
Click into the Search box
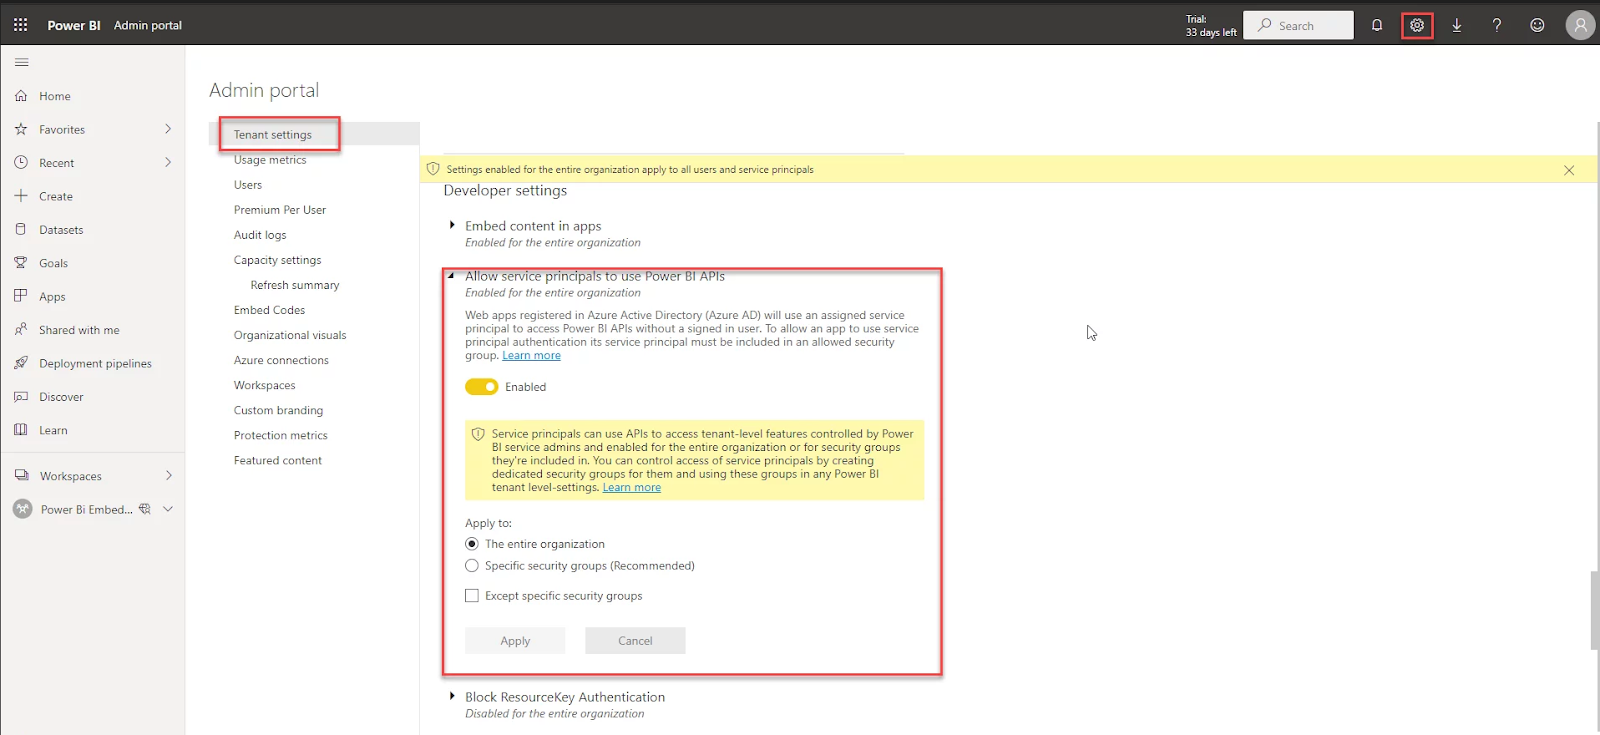pyautogui.click(x=1298, y=25)
